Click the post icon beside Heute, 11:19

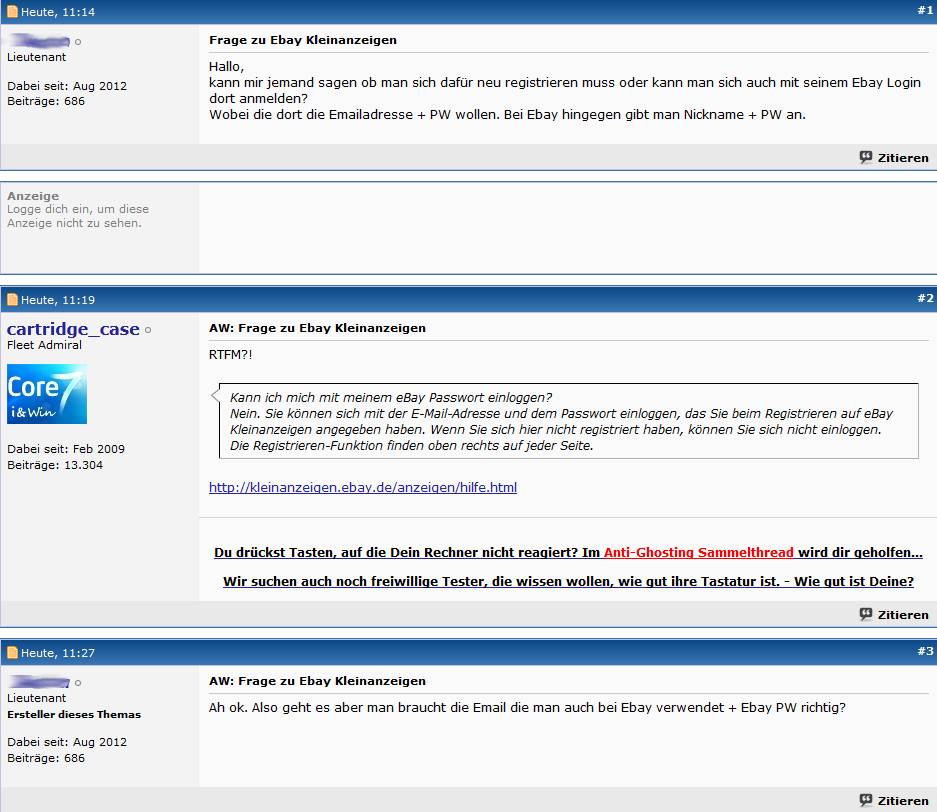coord(12,299)
